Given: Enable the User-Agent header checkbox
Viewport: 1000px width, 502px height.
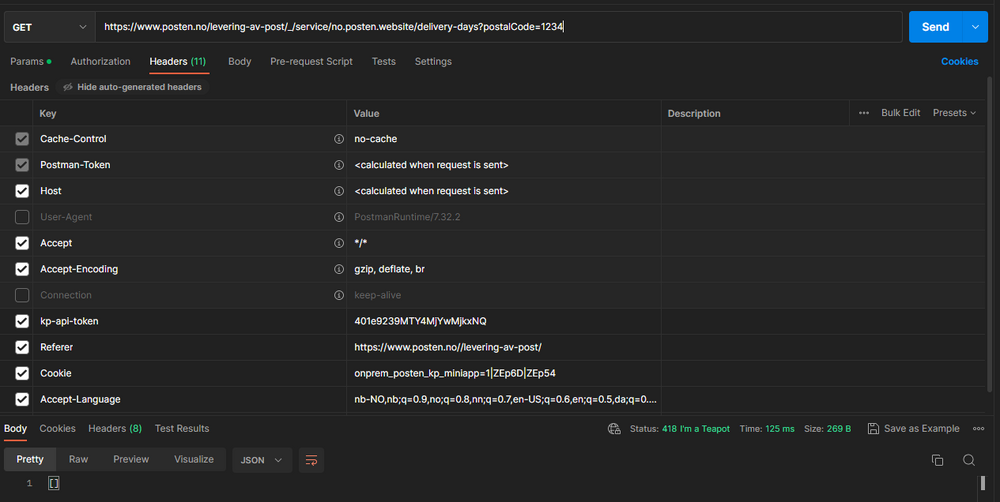Looking at the screenshot, I should pyautogui.click(x=22, y=217).
